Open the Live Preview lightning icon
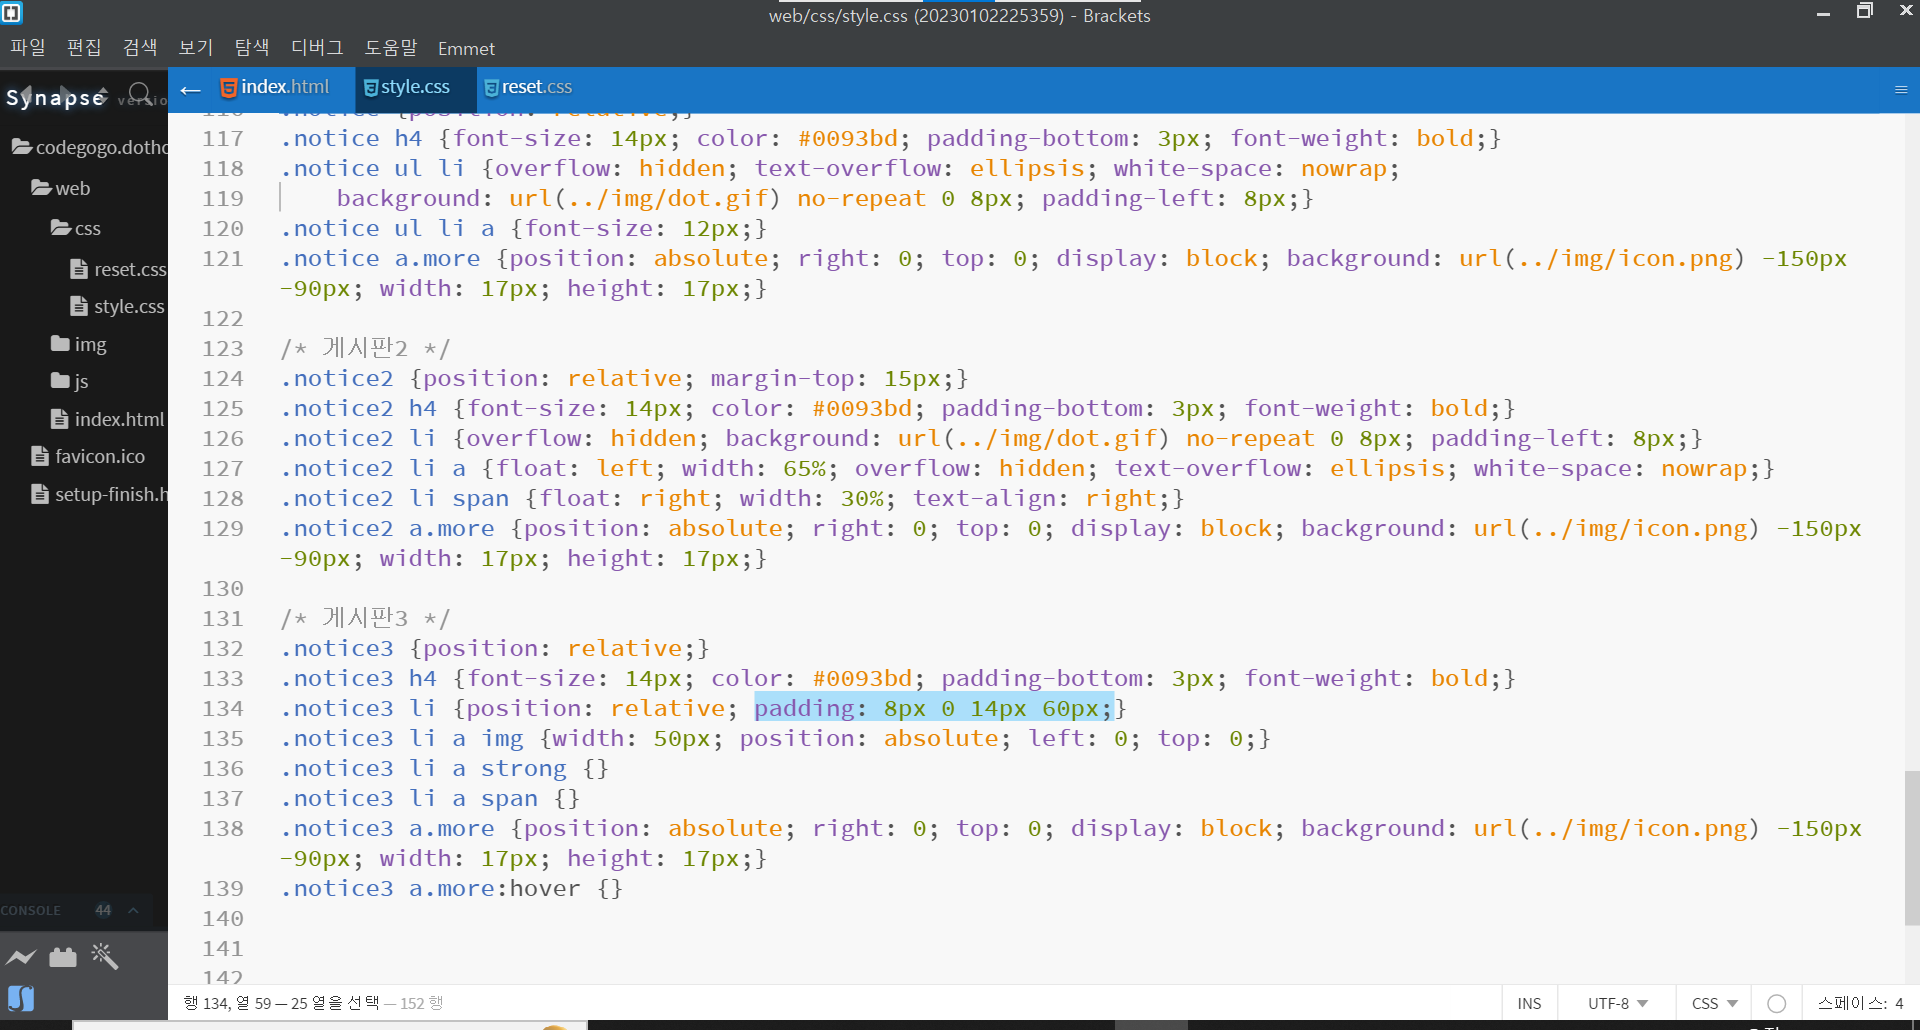This screenshot has height=1030, width=1920. pyautogui.click(x=21, y=957)
